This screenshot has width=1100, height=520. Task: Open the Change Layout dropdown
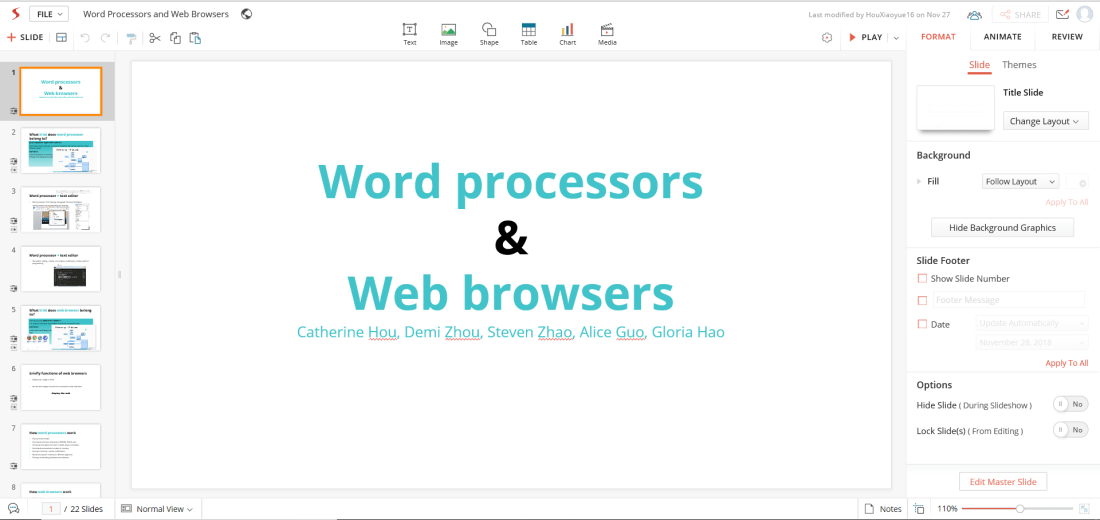1045,121
